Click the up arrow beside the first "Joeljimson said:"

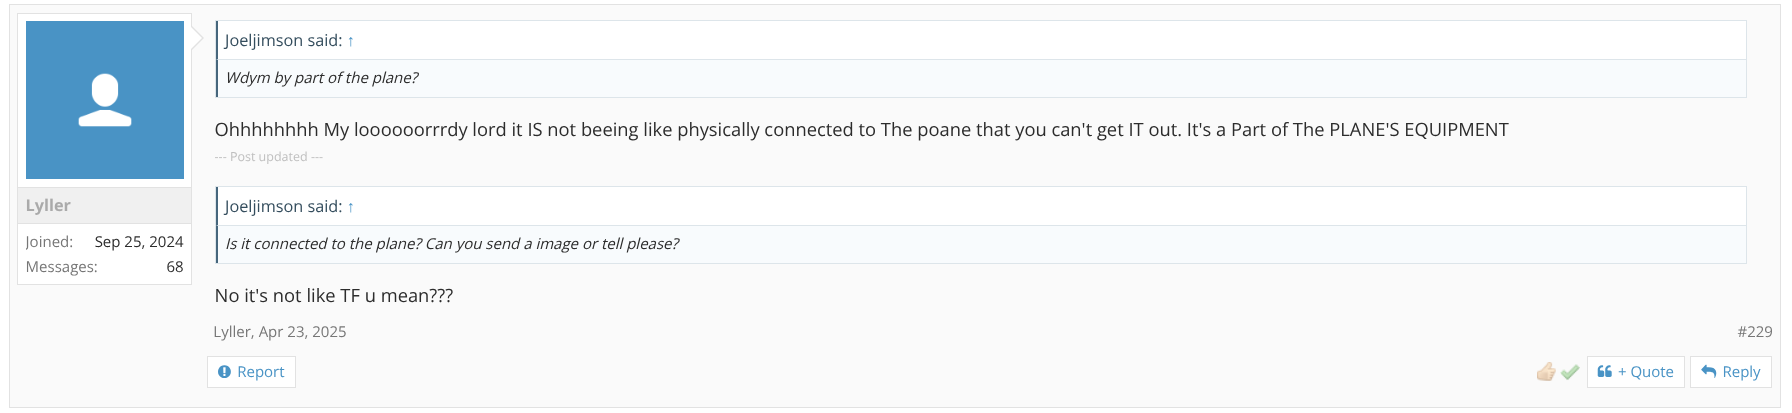coord(351,41)
